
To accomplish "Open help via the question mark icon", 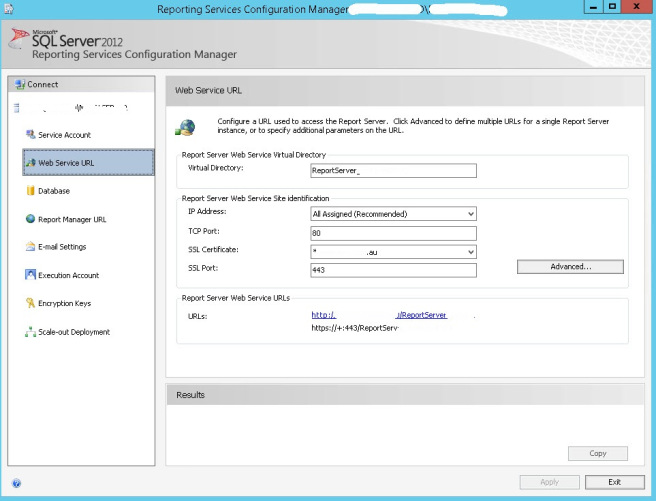I will (x=16, y=483).
